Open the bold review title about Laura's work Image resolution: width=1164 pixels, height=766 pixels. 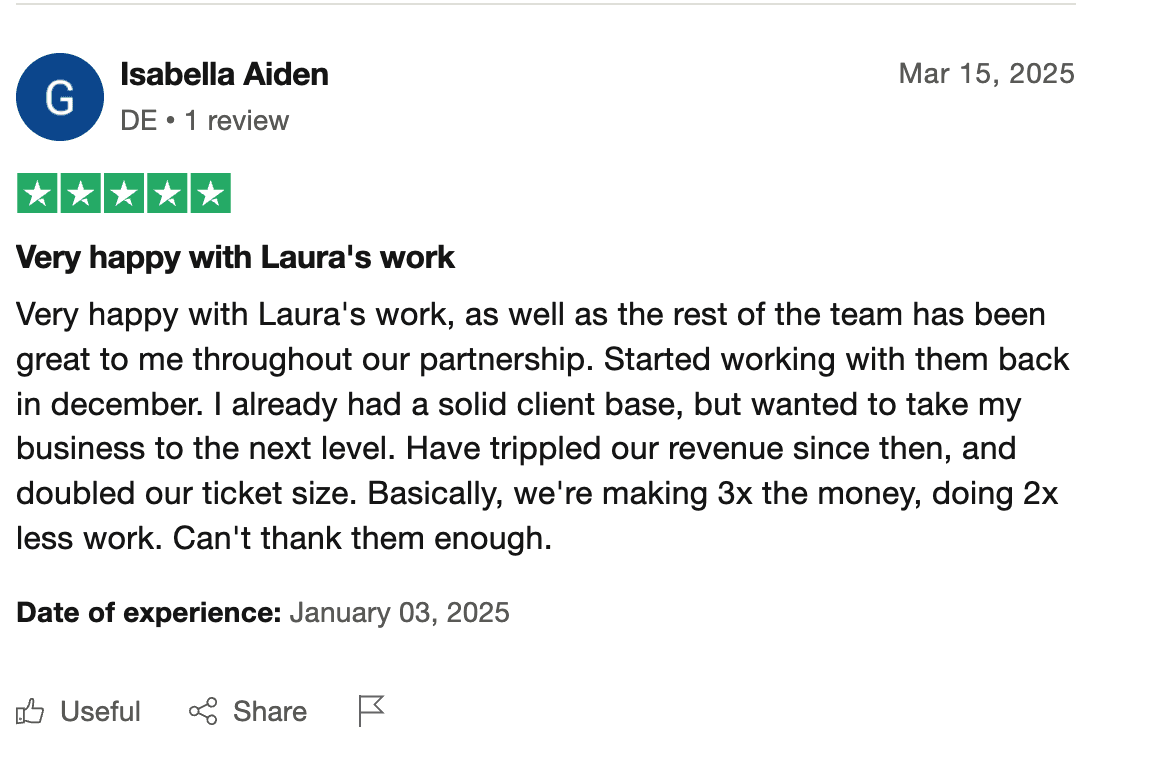(235, 258)
